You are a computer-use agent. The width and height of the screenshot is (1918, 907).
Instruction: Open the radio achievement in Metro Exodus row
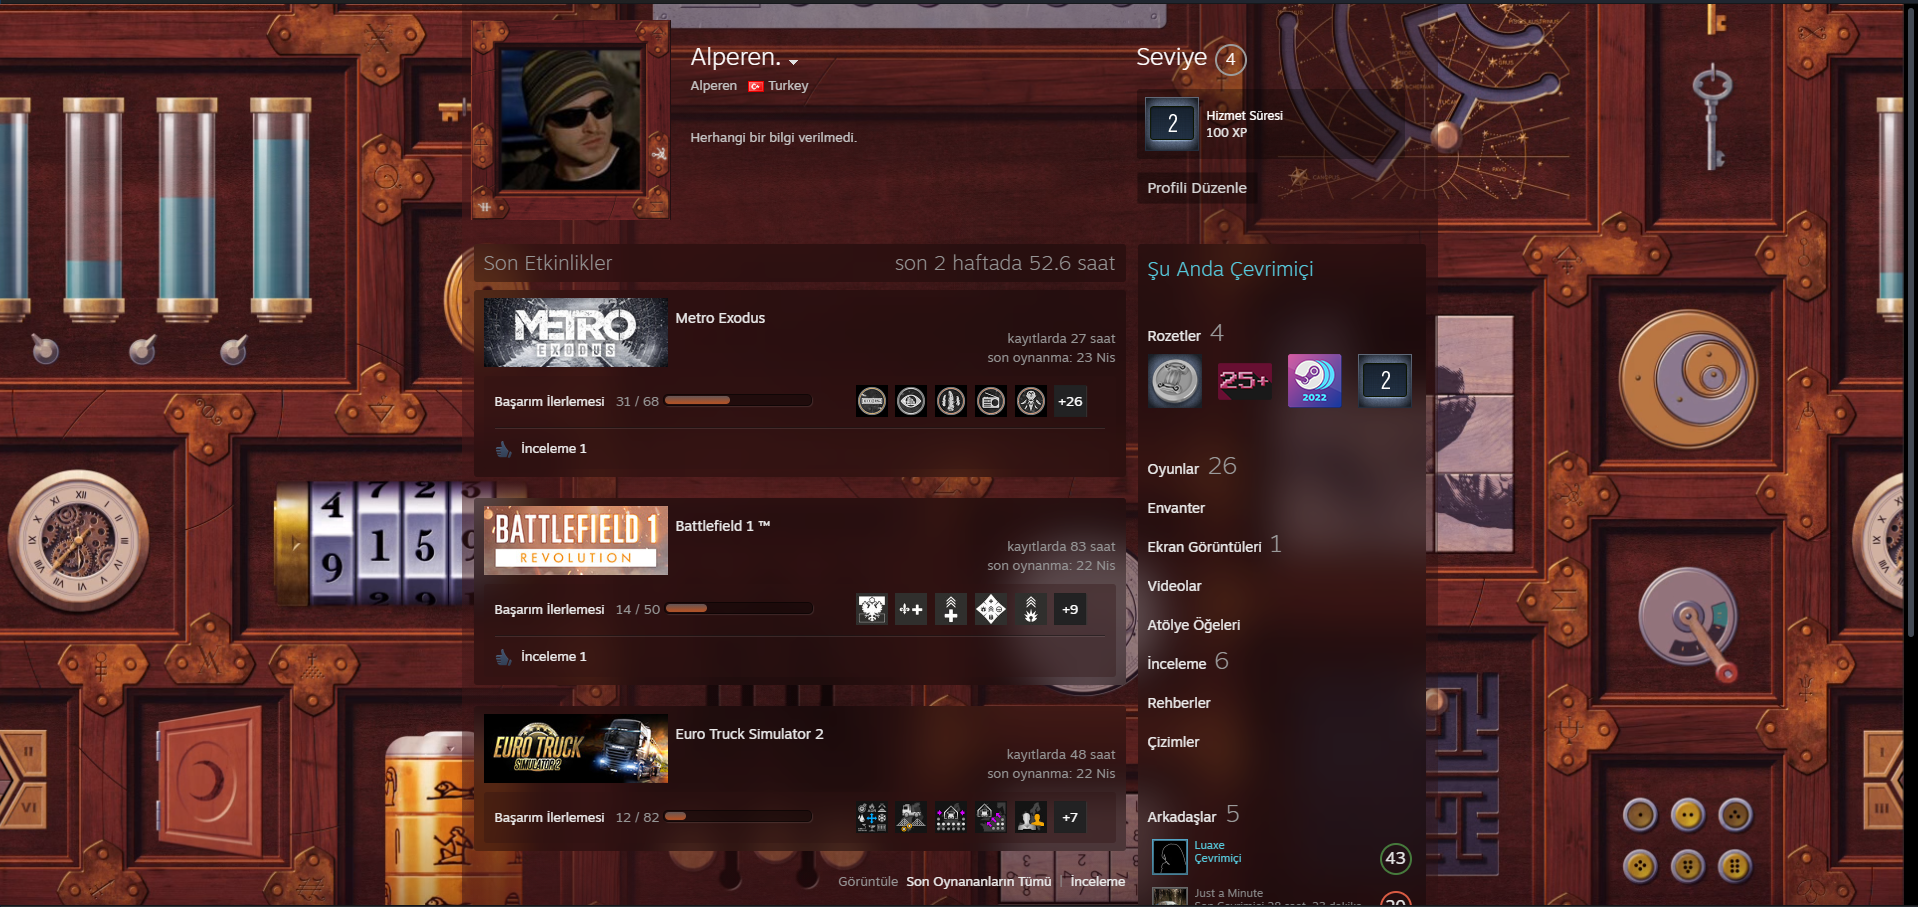991,401
